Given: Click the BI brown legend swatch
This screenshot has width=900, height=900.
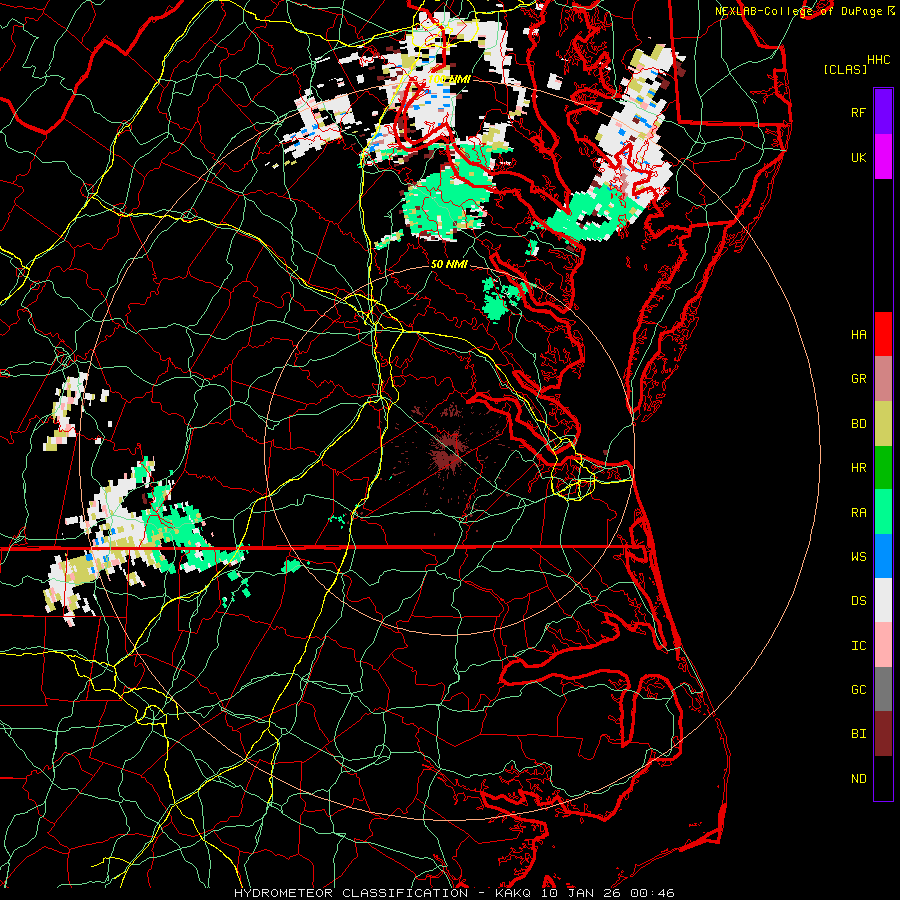Looking at the screenshot, I should tap(883, 734).
